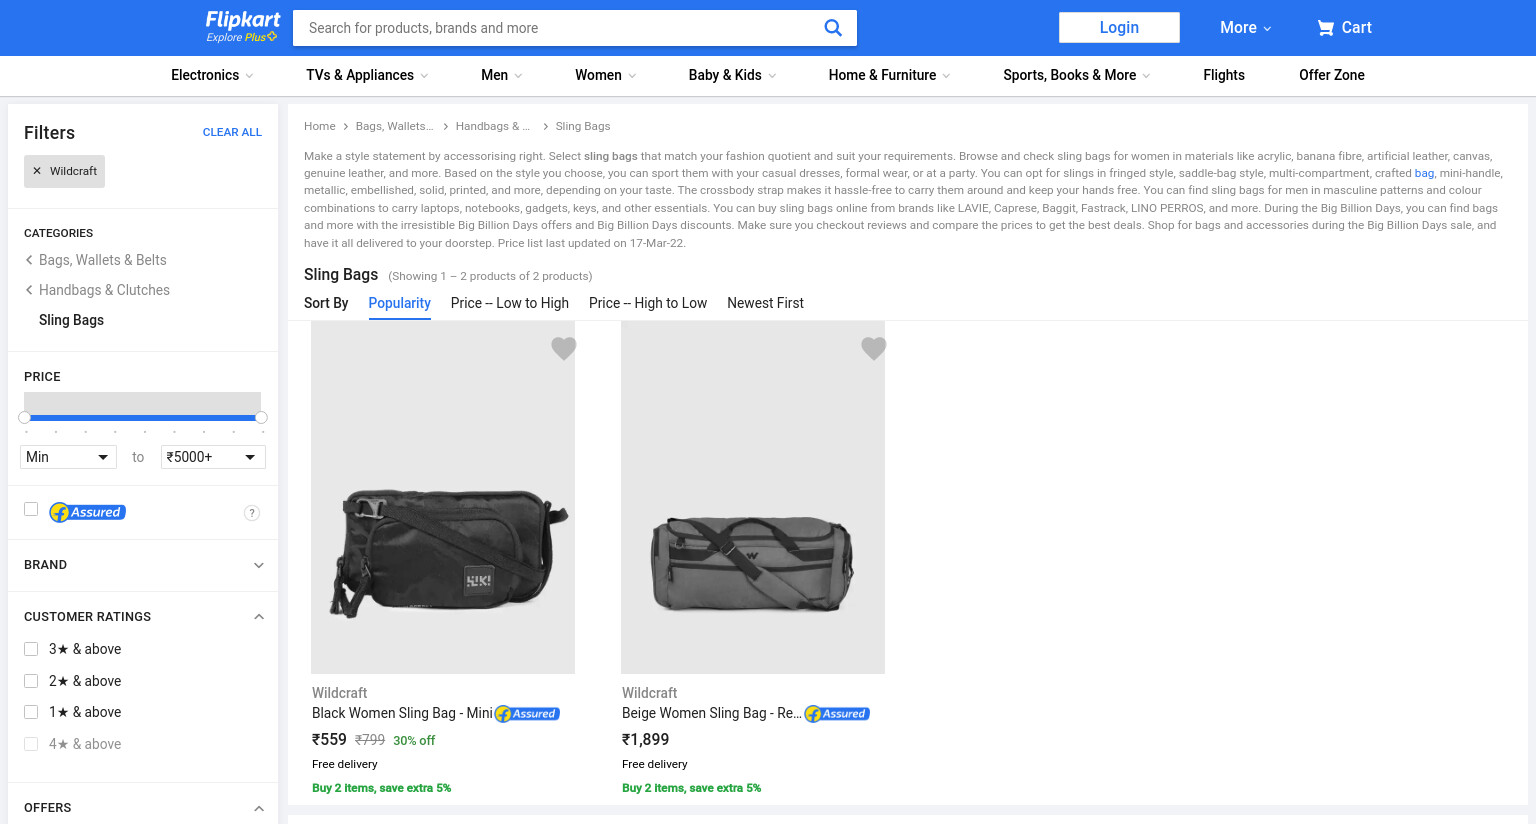This screenshot has height=824, width=1536.
Task: Check 1★ & above rating filter
Action: tap(31, 712)
